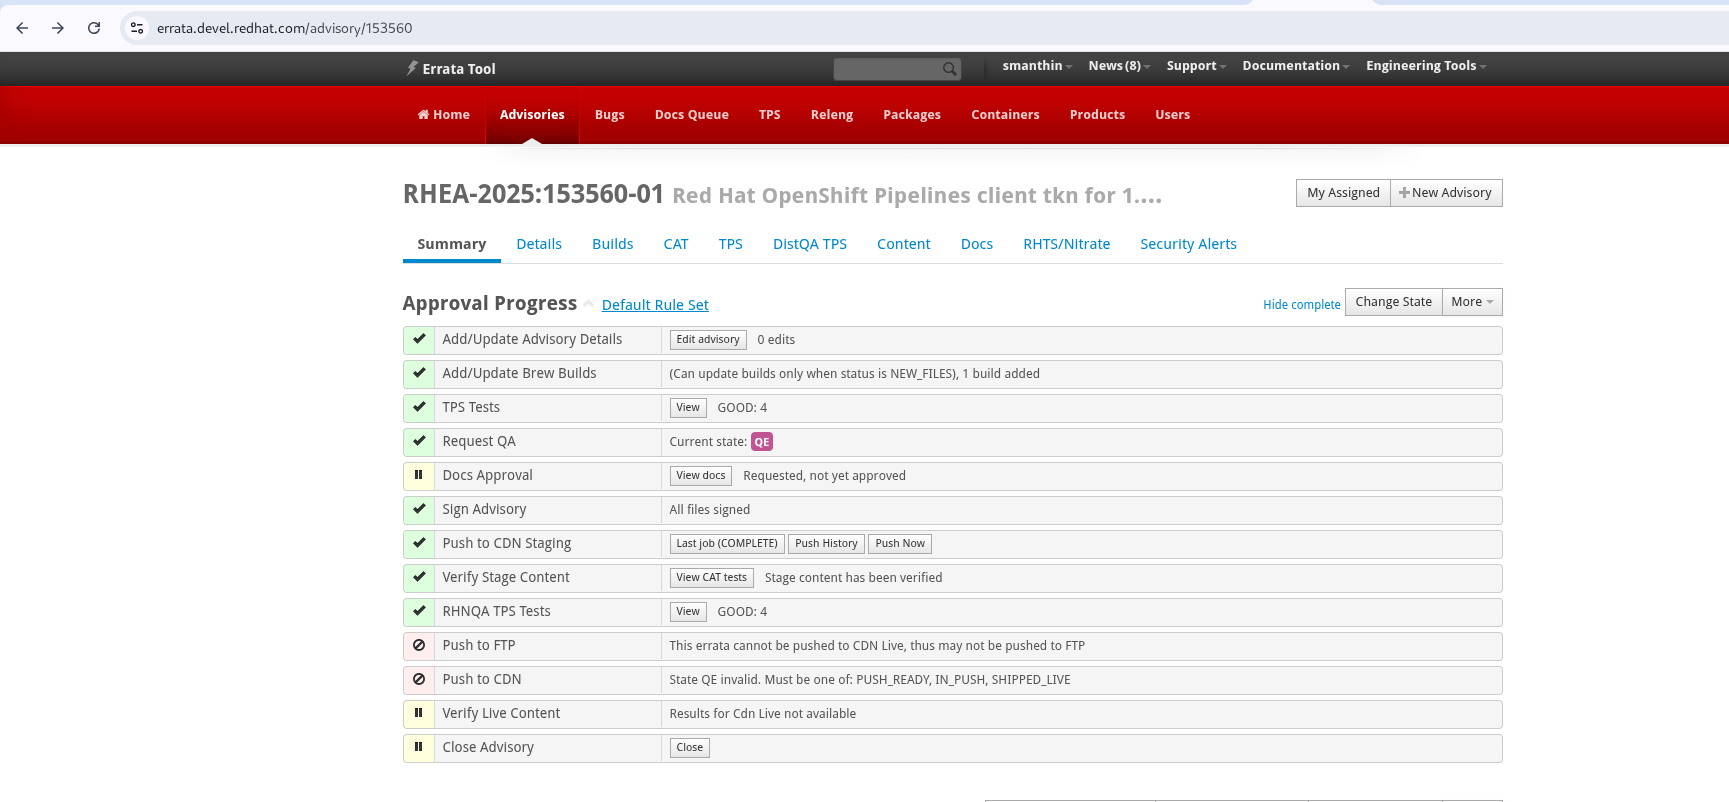Click check icon beside RHNQA TPS Tests

coord(419,611)
